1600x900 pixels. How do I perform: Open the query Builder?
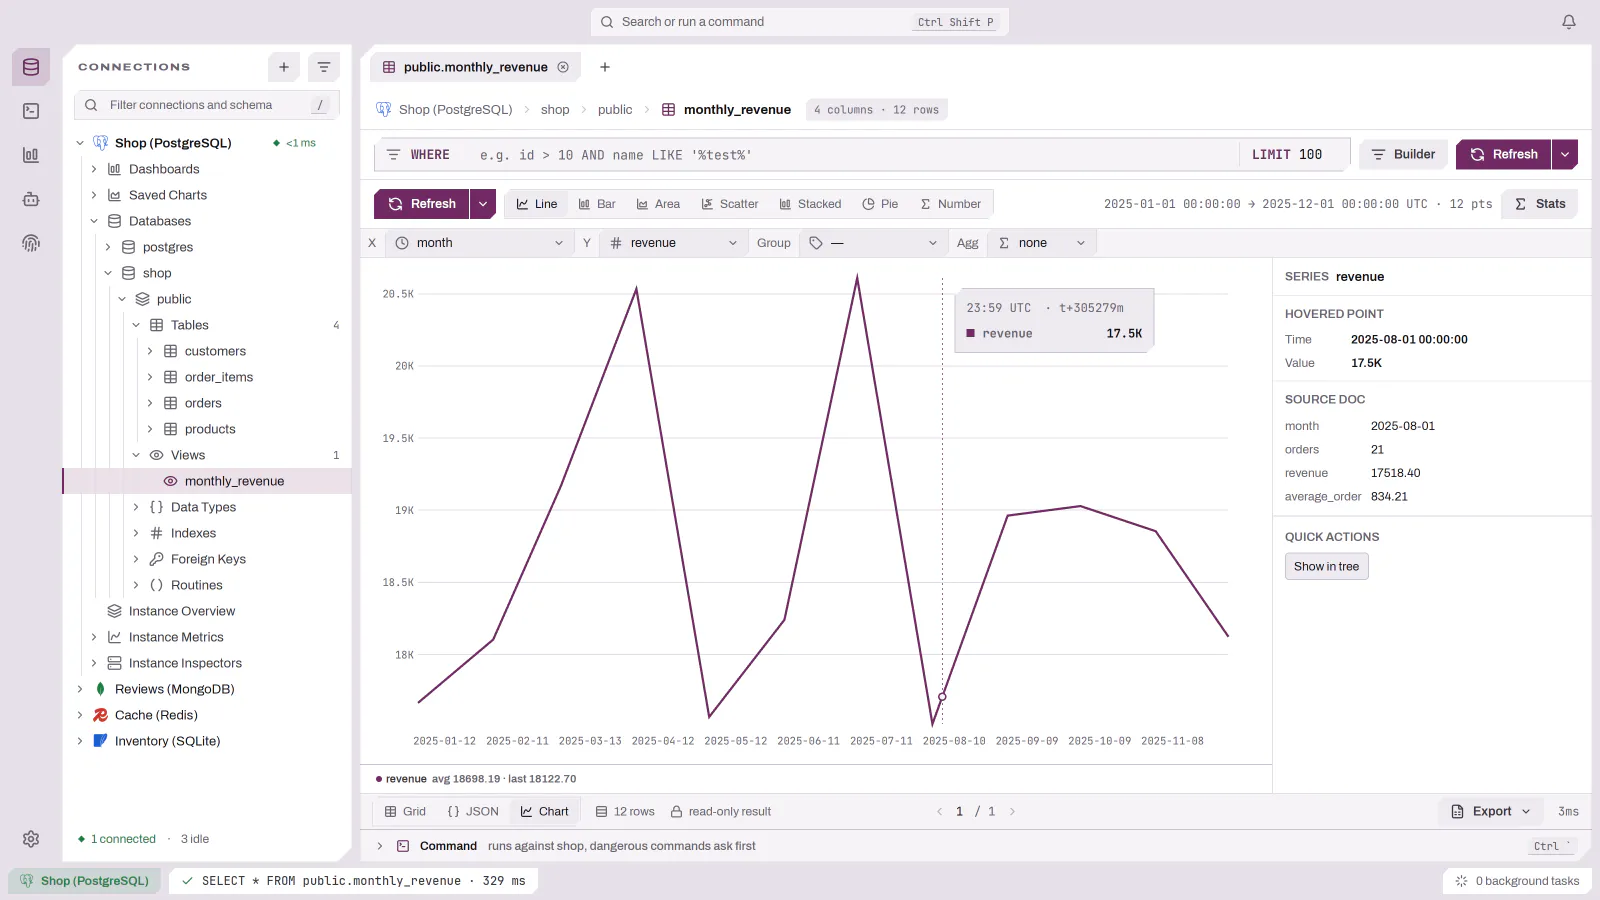pyautogui.click(x=1403, y=155)
